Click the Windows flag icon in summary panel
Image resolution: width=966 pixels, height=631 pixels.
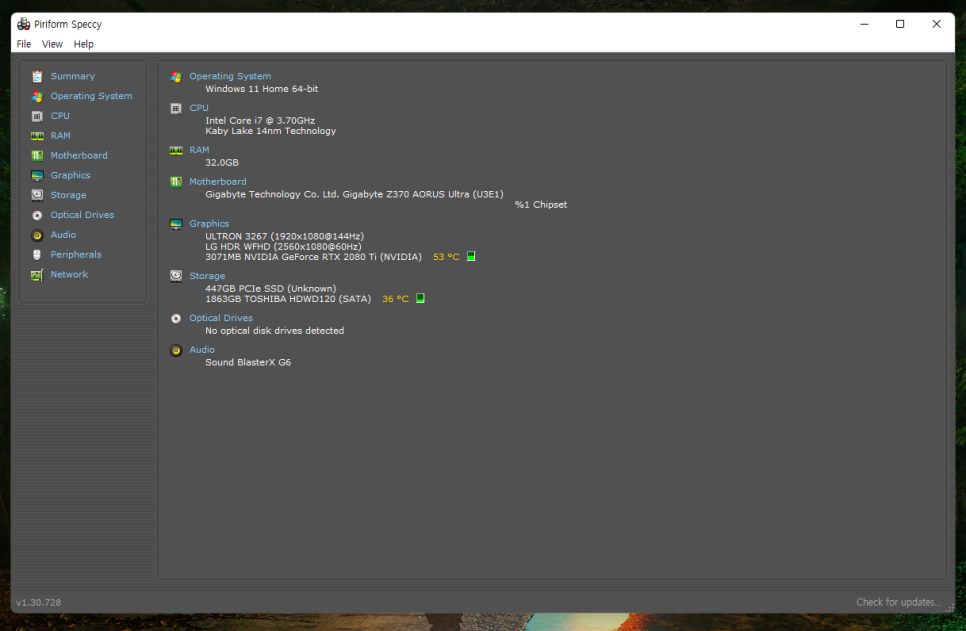click(176, 76)
